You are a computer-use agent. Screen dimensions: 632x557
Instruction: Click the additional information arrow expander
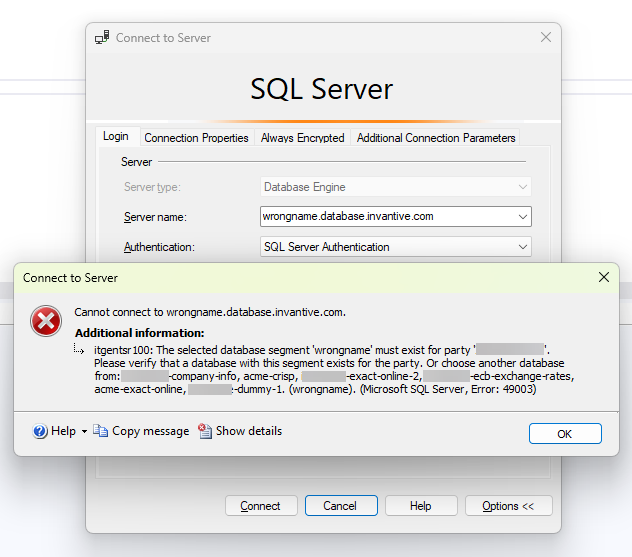pyautogui.click(x=79, y=349)
